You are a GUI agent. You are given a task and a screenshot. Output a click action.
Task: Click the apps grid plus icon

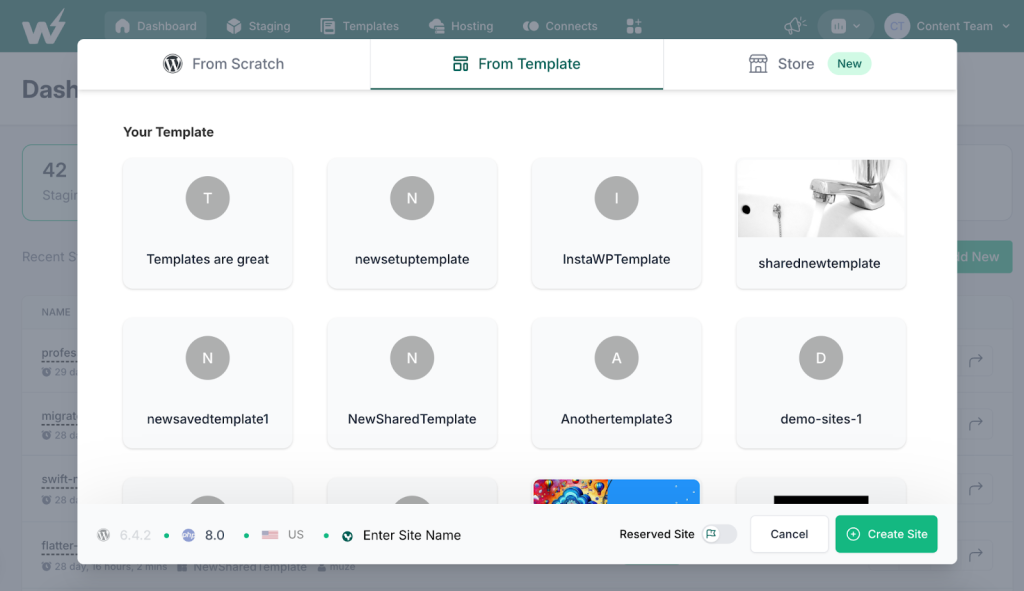[x=633, y=26]
